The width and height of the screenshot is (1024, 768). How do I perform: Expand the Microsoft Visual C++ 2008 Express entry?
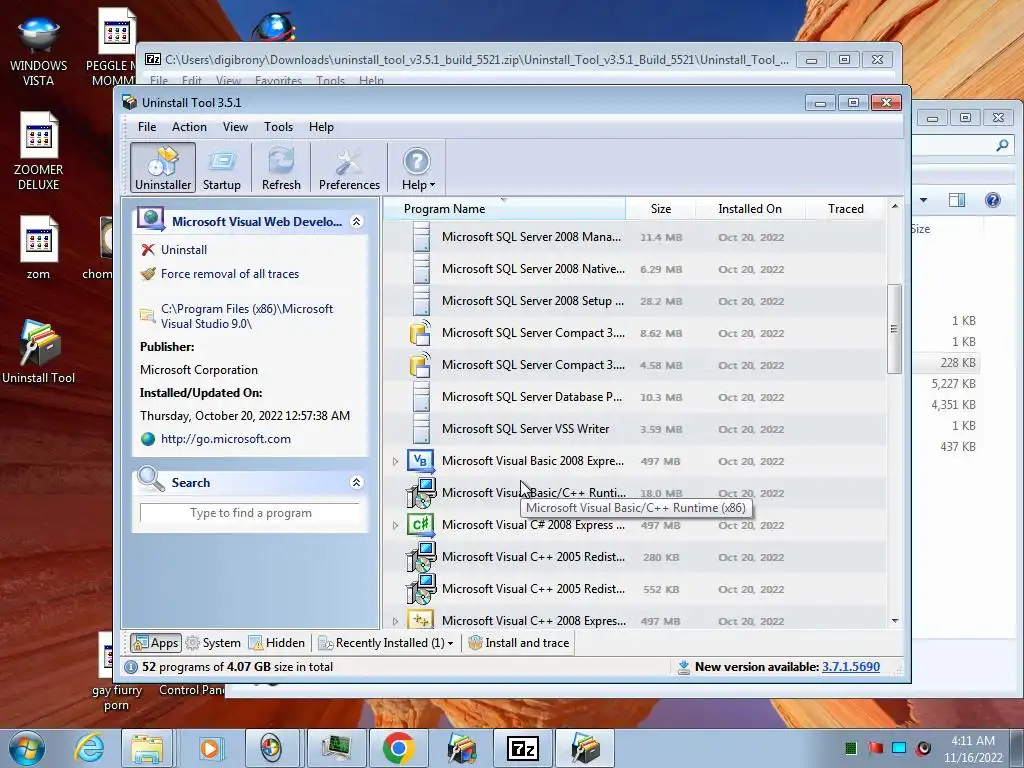(x=395, y=621)
